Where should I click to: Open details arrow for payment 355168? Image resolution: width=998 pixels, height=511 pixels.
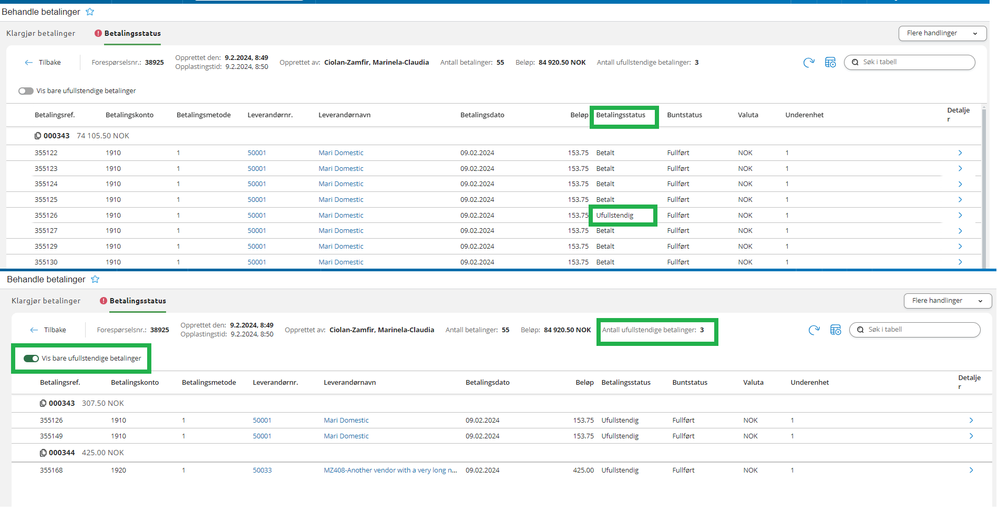click(x=970, y=470)
